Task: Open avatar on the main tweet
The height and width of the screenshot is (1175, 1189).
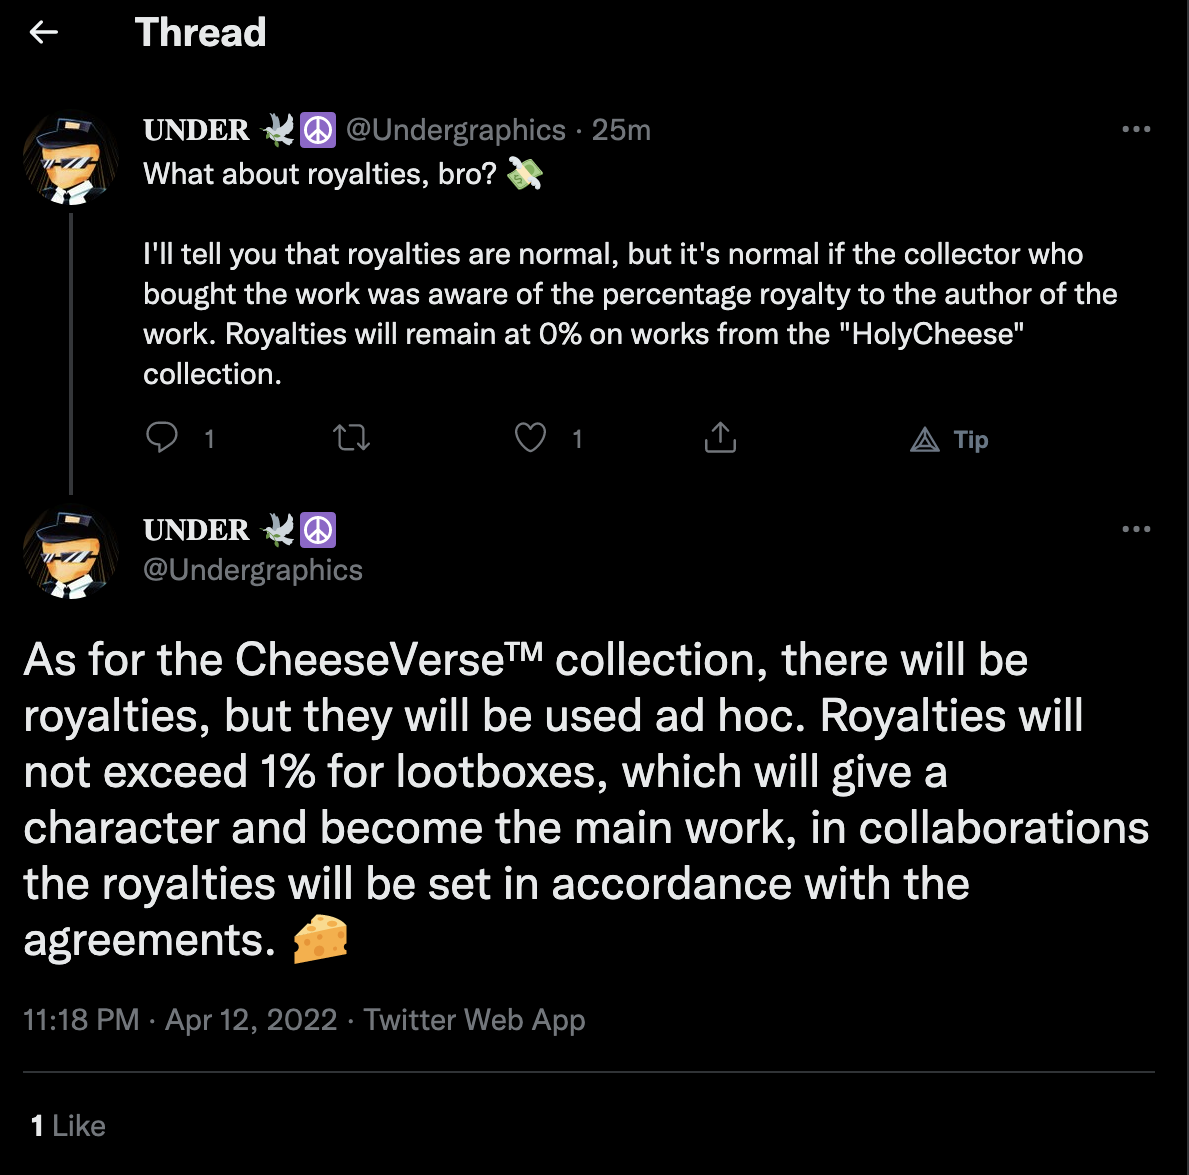Action: (x=70, y=555)
